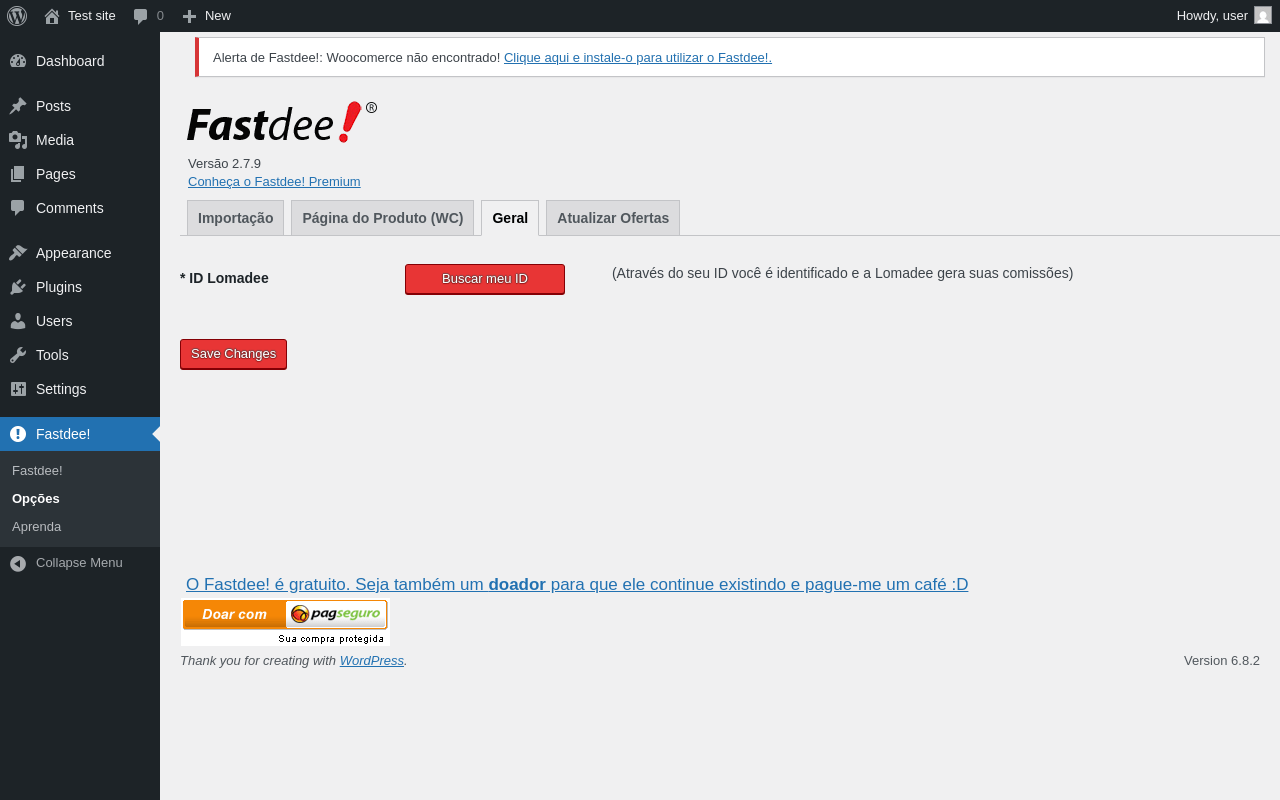1280x800 pixels.
Task: Open the Comments menu item
Action: 80,208
